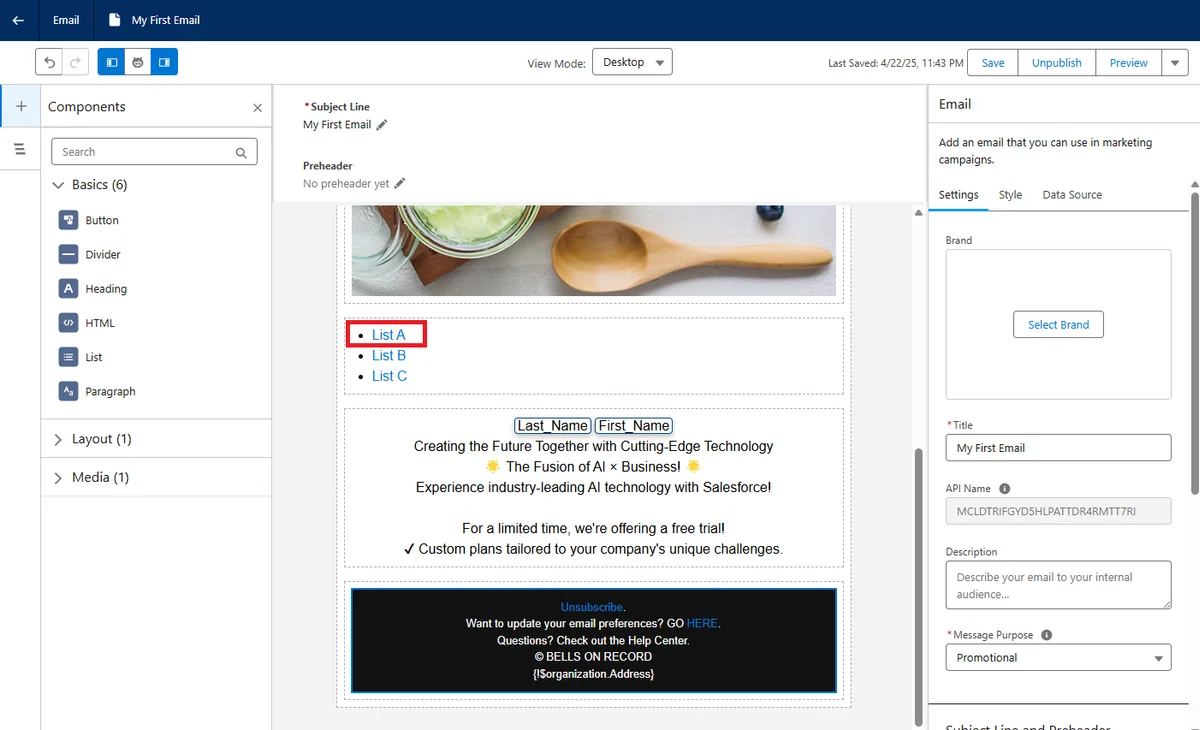Click the magnifier icon in Search
Image resolution: width=1200 pixels, height=730 pixels.
241,153
